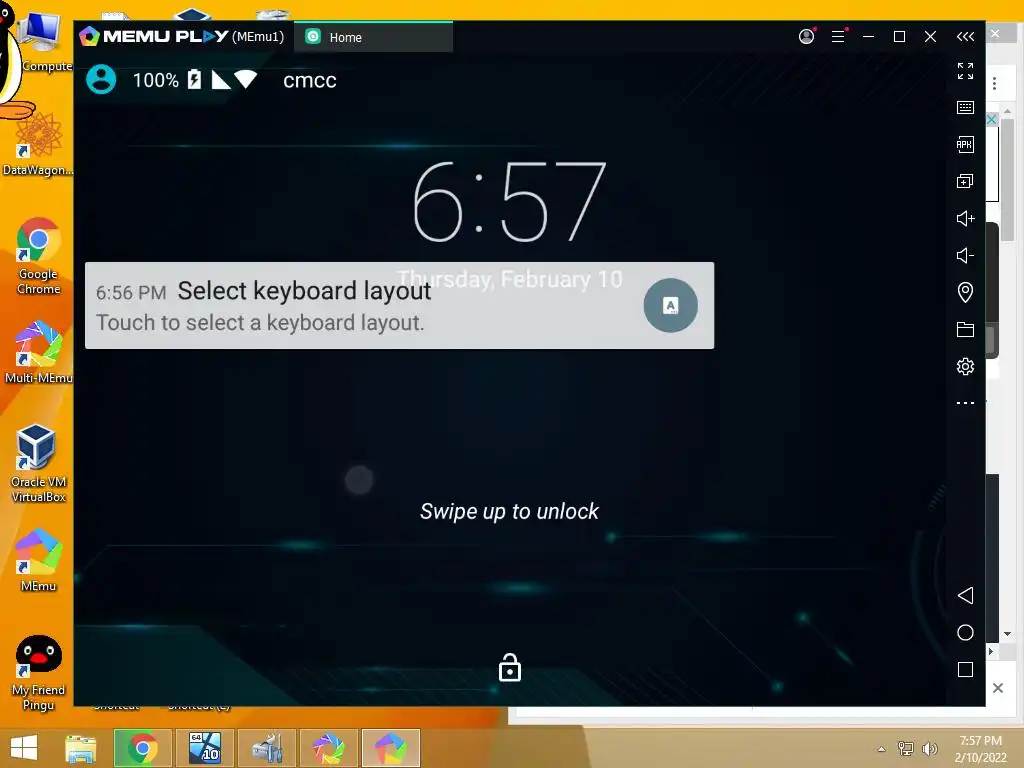Click the system tray volume speaker icon

[929, 749]
